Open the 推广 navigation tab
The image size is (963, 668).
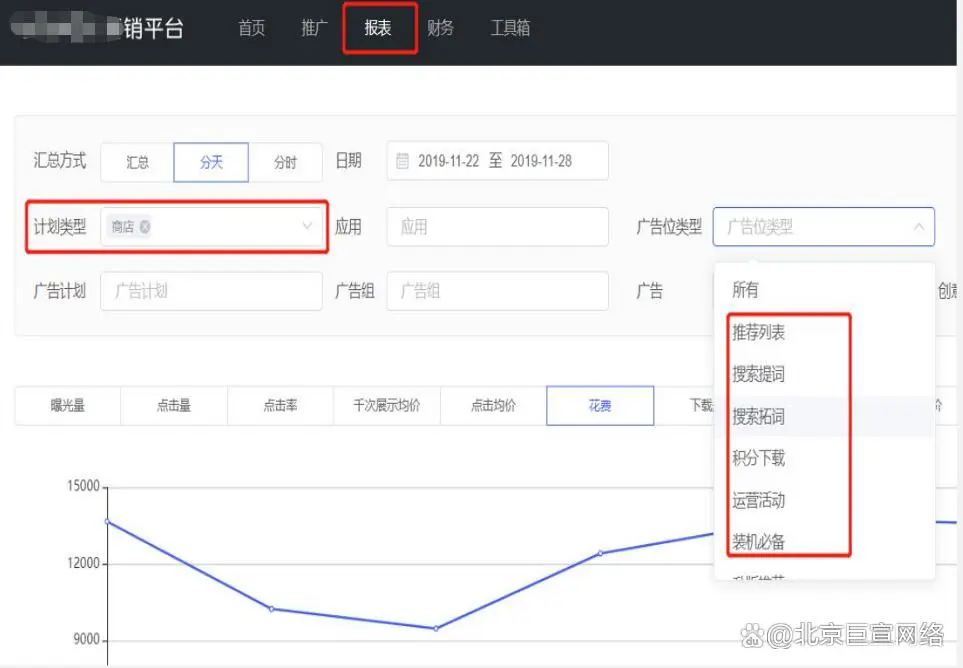[x=314, y=28]
